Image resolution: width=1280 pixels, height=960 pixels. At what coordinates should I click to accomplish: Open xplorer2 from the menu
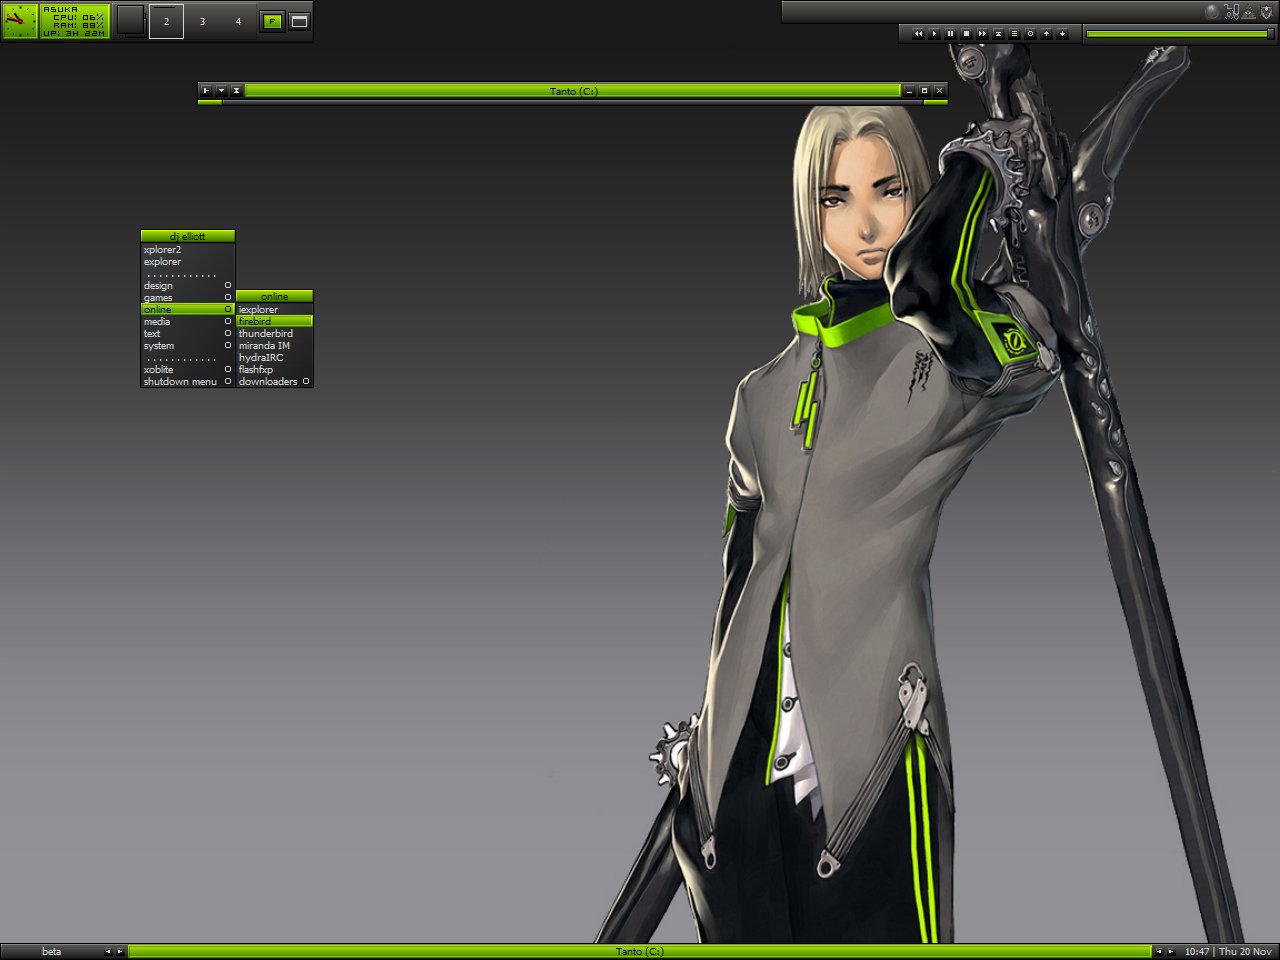coord(187,250)
